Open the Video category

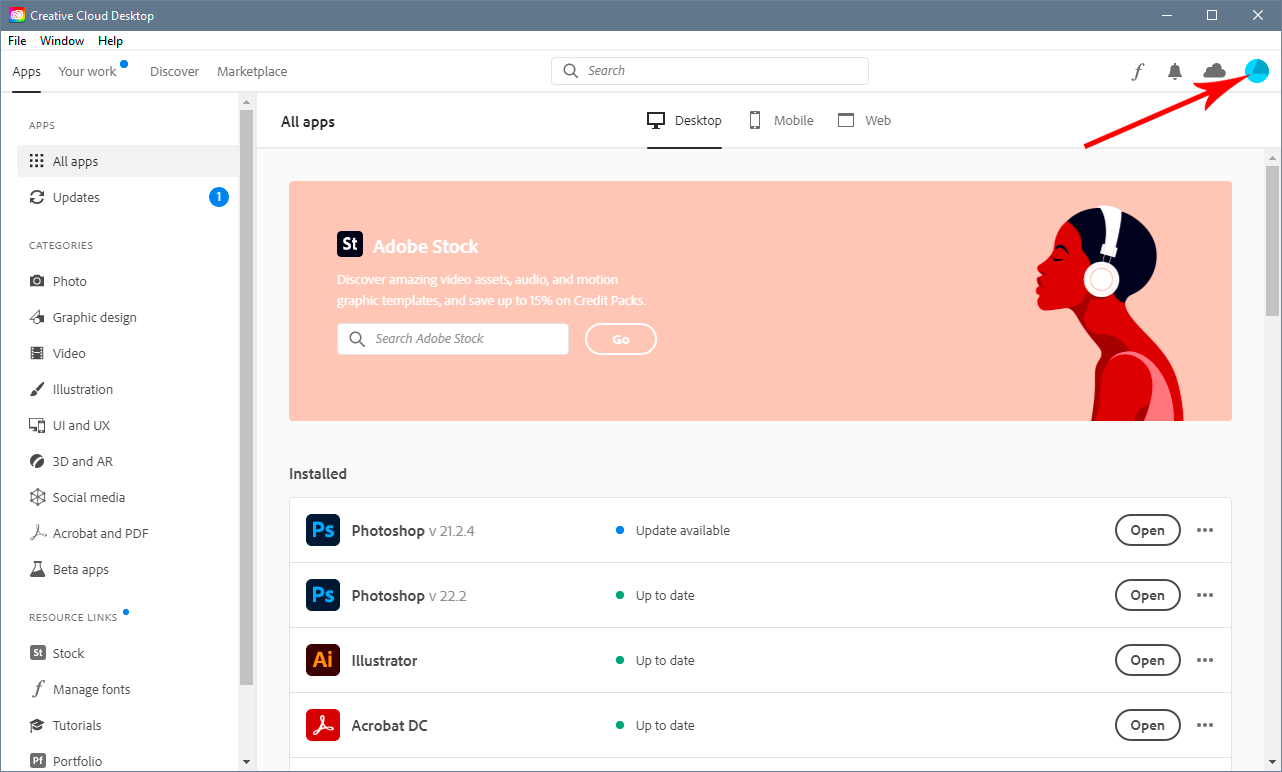click(69, 353)
